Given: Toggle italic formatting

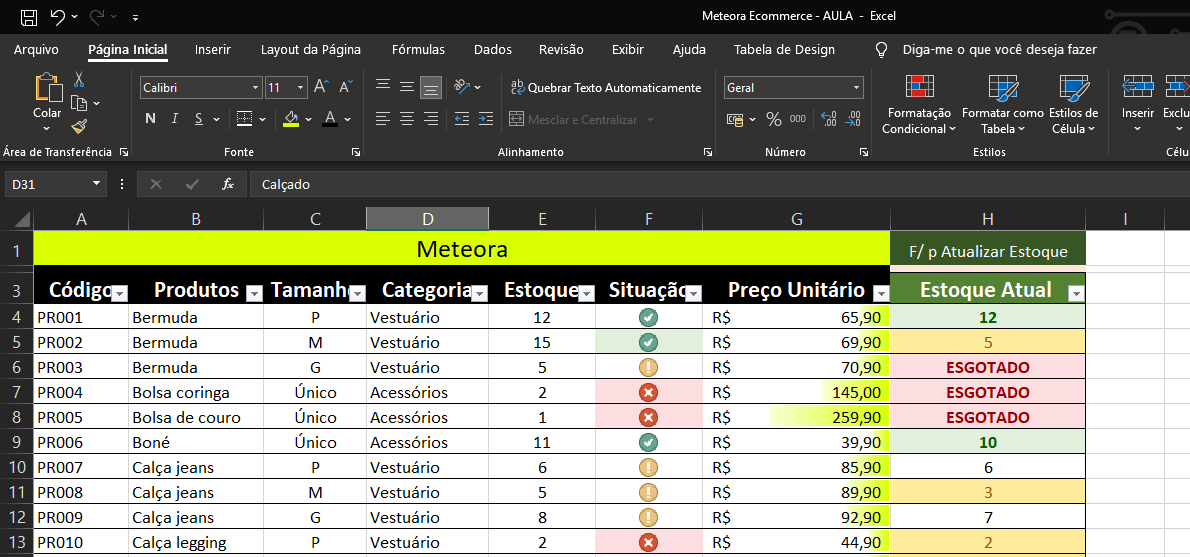Looking at the screenshot, I should click(175, 118).
